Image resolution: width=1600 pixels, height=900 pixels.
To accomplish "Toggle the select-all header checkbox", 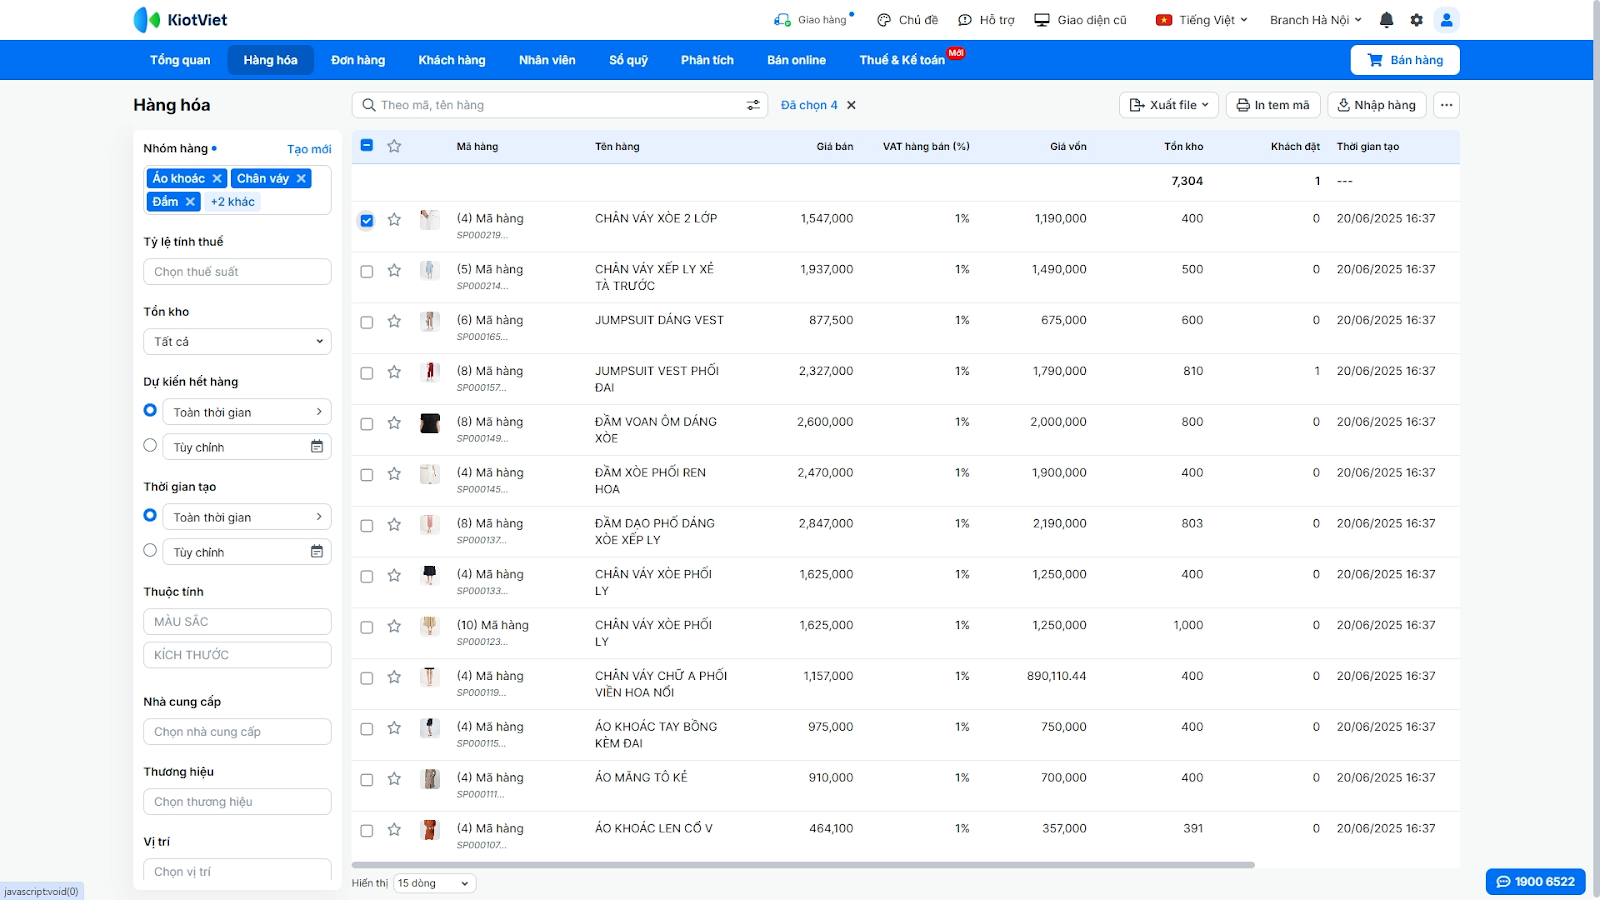I will pos(367,146).
